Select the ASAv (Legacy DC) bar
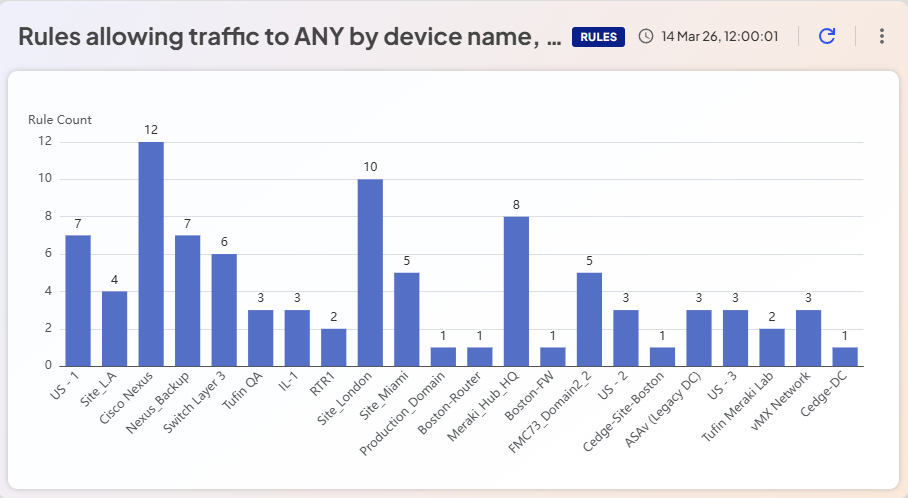908x498 pixels. click(699, 338)
